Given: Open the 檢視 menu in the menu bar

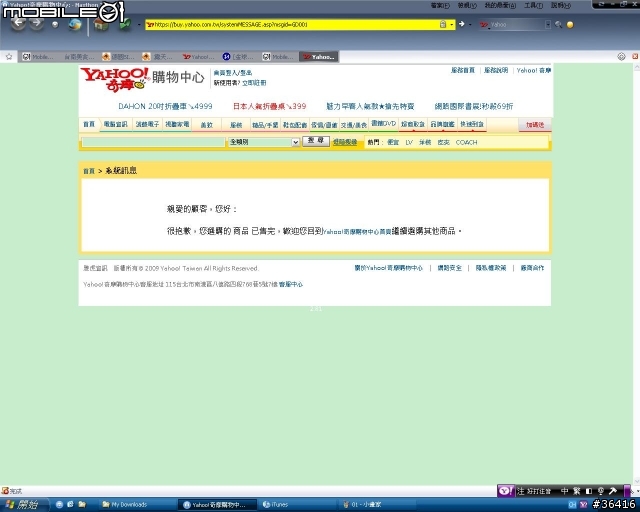Looking at the screenshot, I should tap(467, 5).
